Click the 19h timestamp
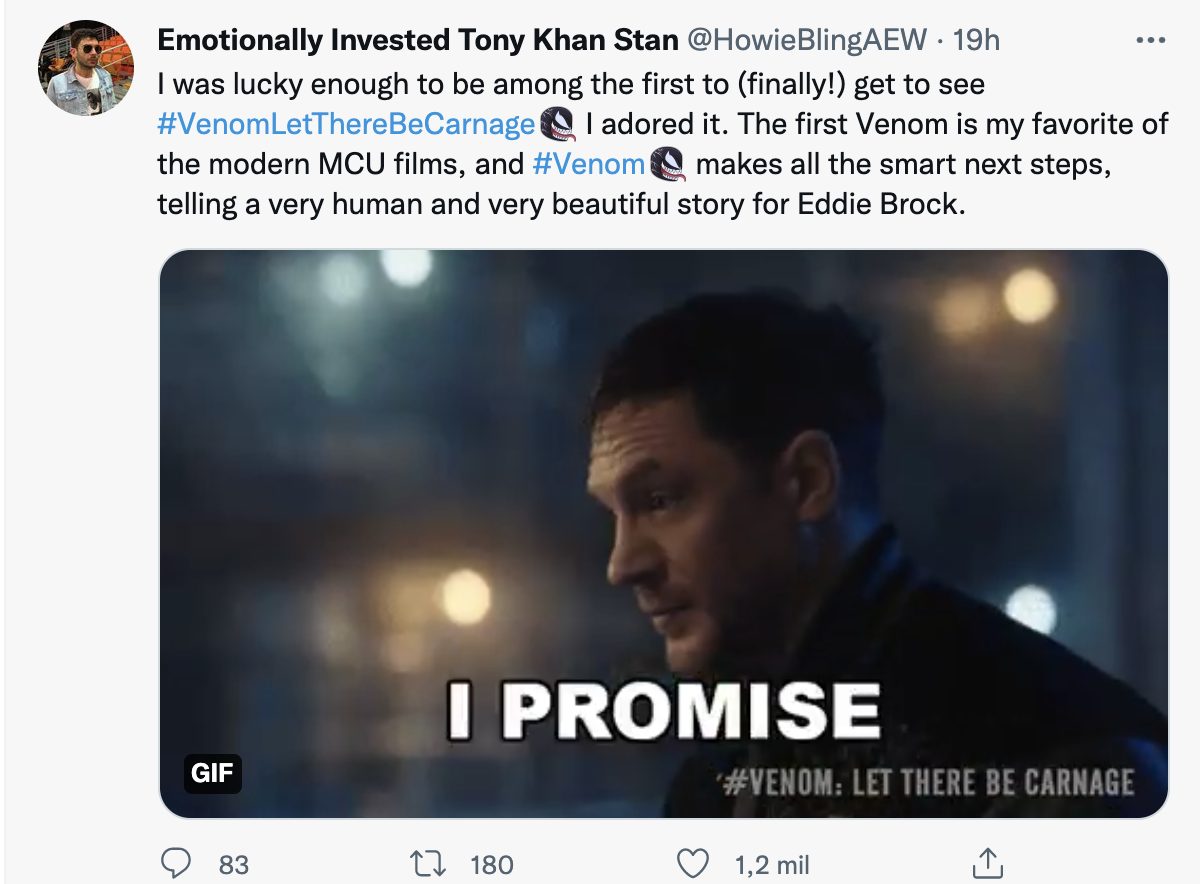 [977, 40]
